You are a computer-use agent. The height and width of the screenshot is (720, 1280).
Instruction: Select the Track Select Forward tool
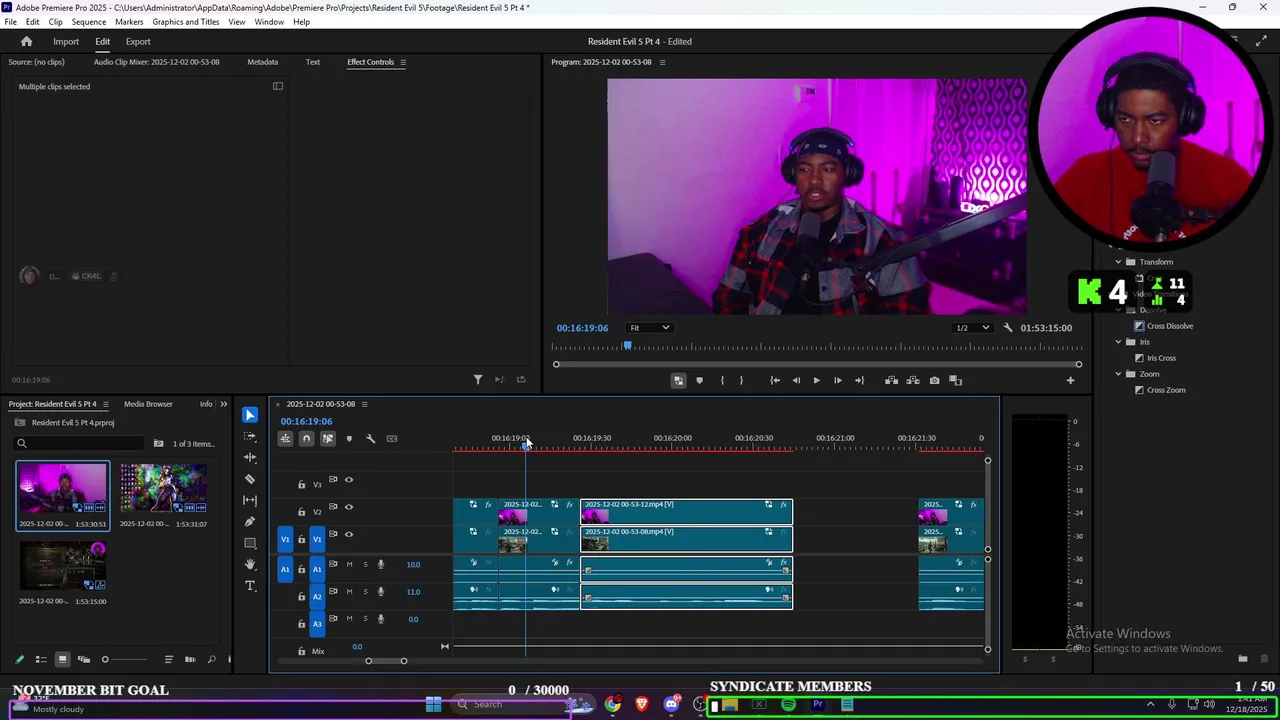point(250,436)
